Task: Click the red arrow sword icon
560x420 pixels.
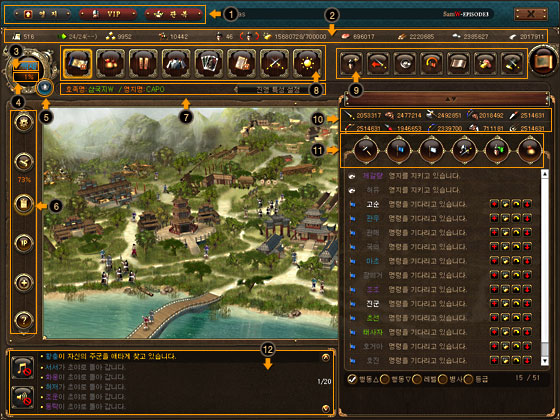Action: [378, 64]
